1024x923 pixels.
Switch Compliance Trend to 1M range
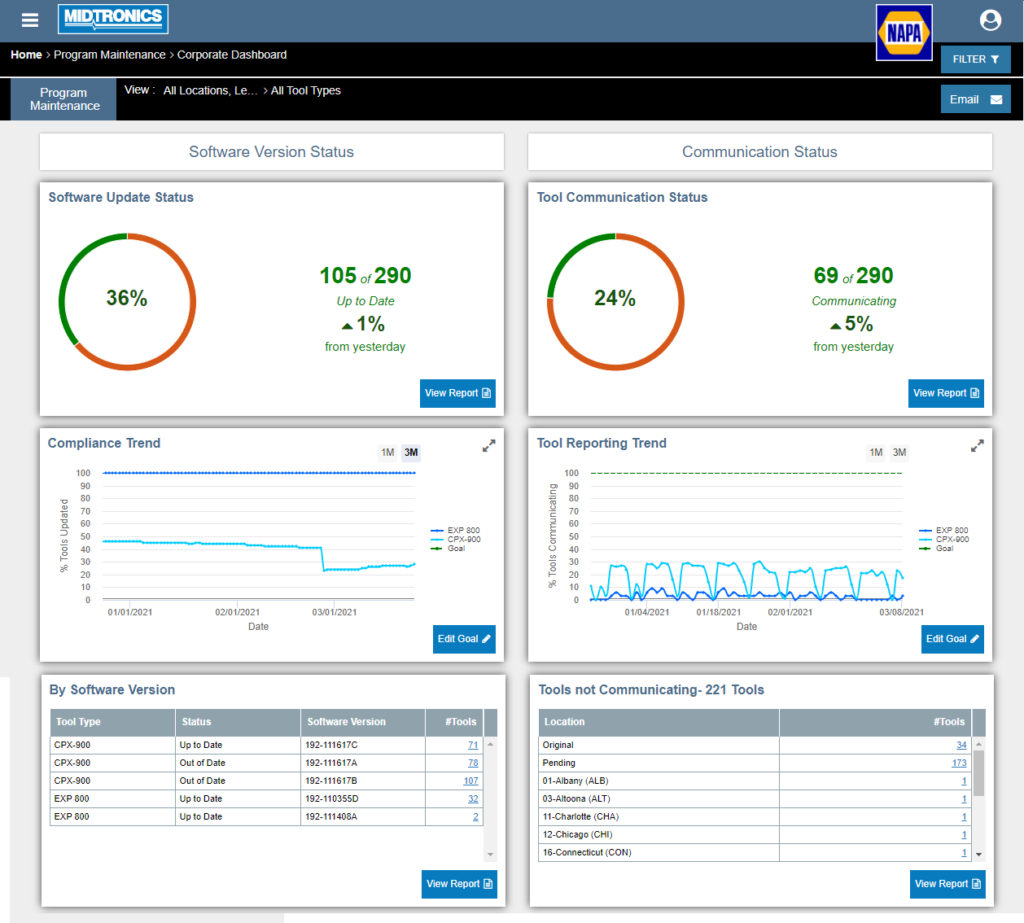(x=387, y=452)
